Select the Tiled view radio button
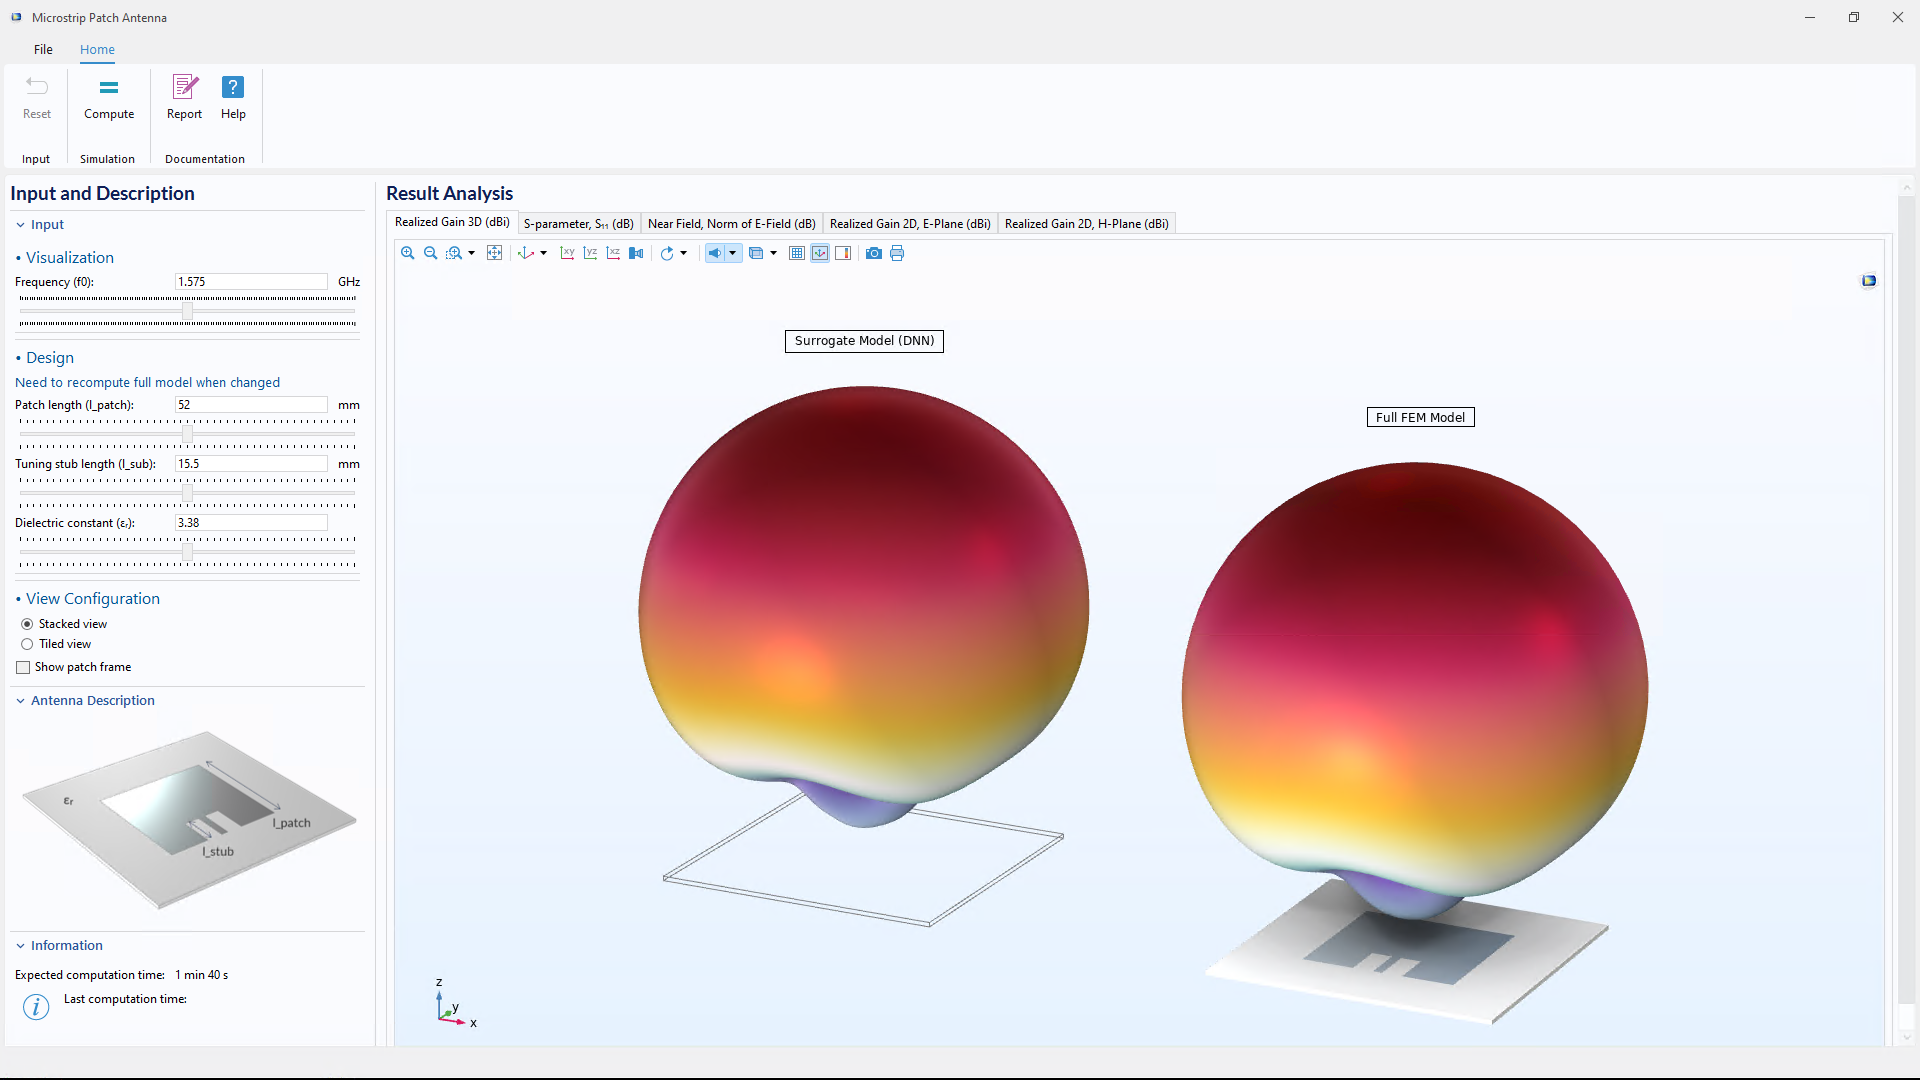The height and width of the screenshot is (1080, 1920). tap(27, 645)
